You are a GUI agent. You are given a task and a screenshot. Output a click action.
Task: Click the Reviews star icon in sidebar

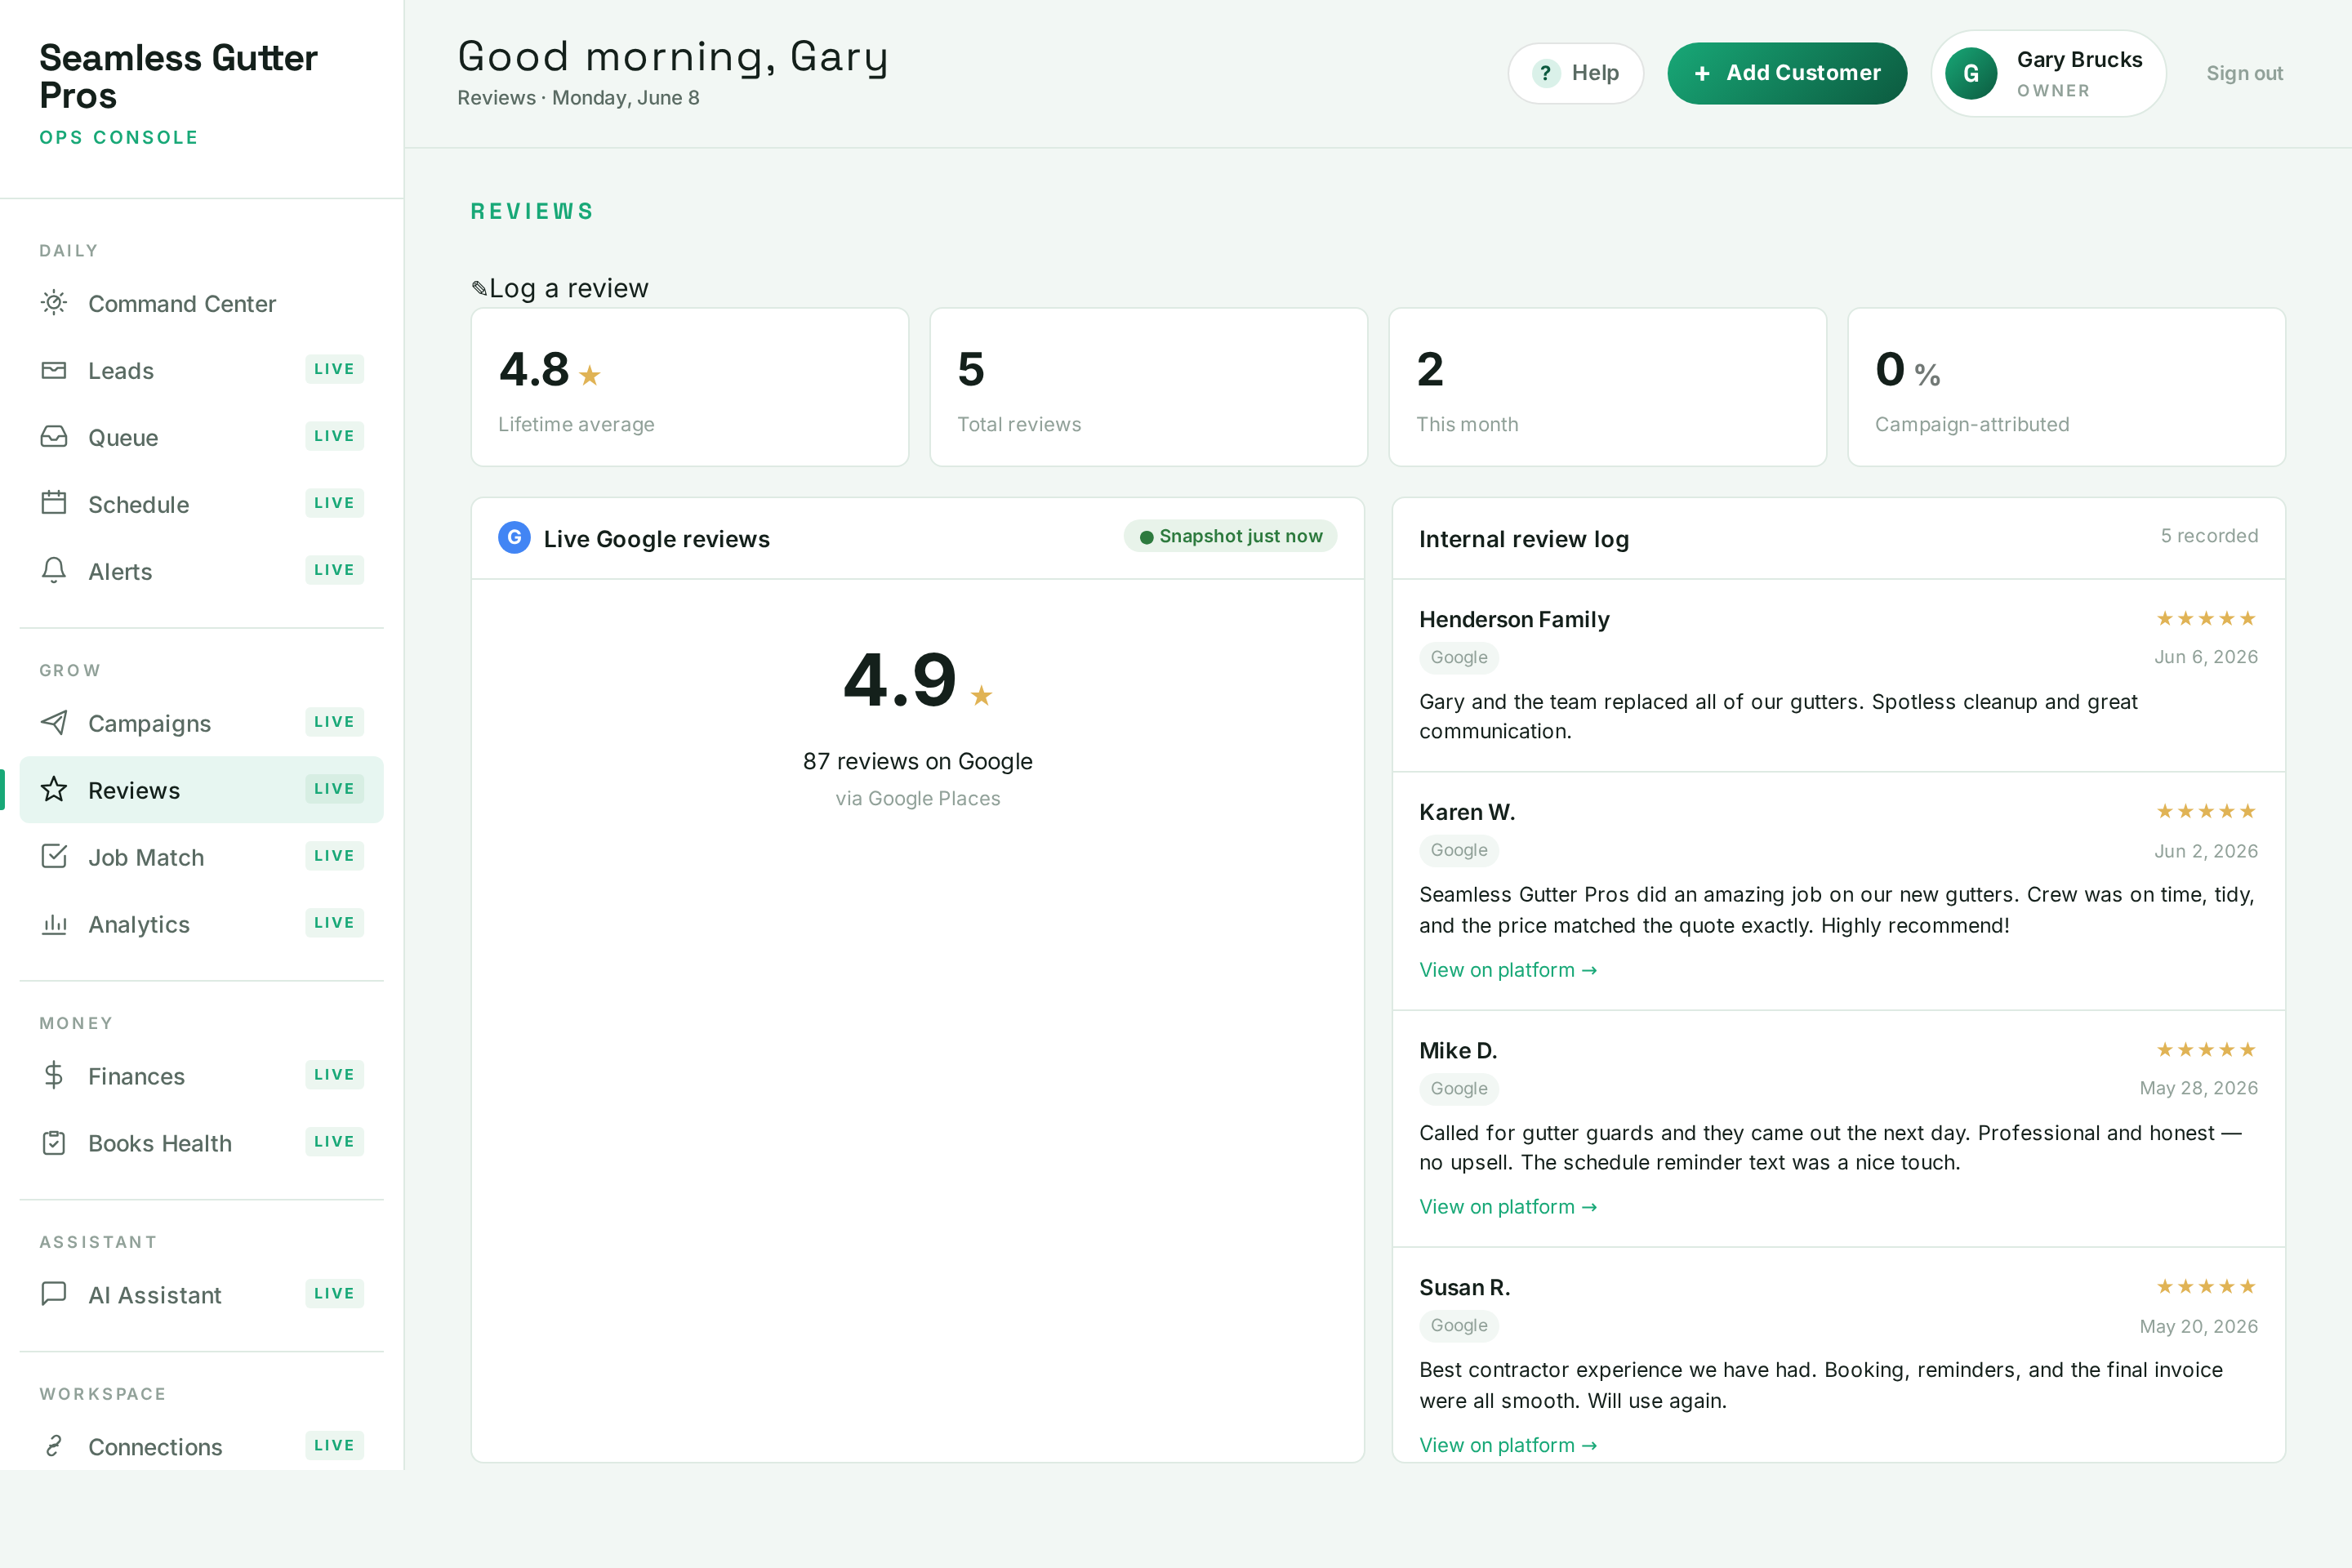point(54,789)
